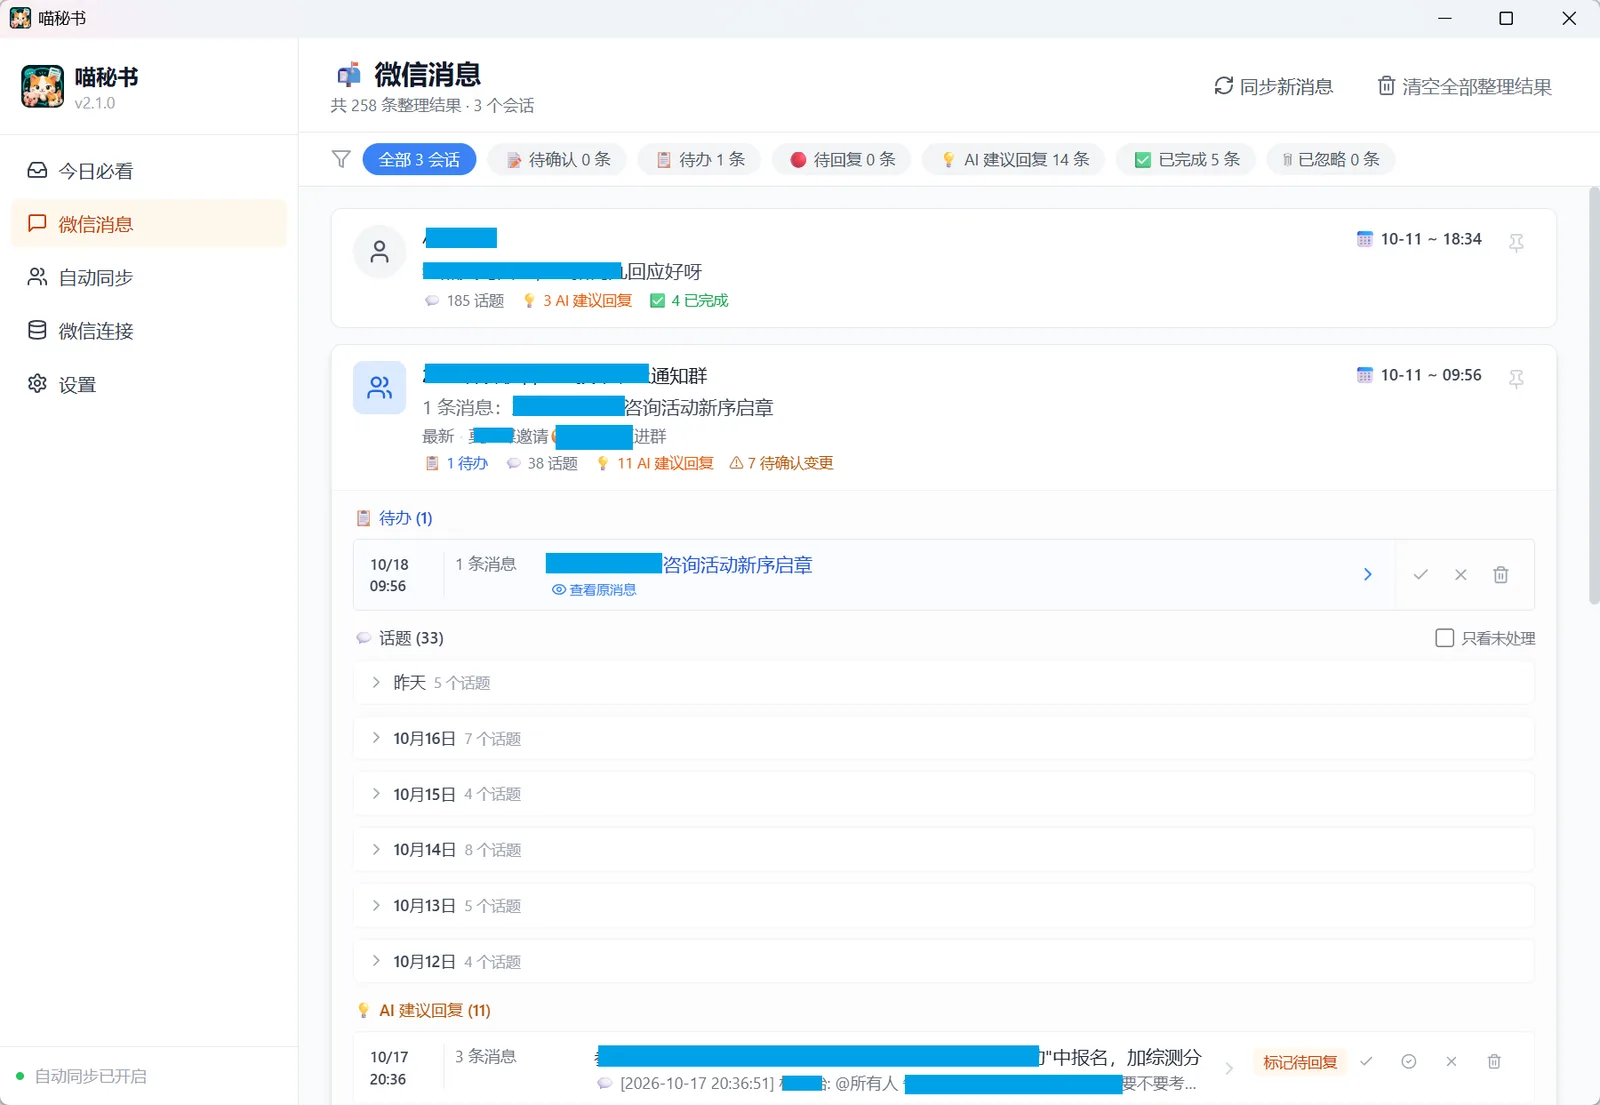Enable the 只看未处理 checkbox
Image resolution: width=1600 pixels, height=1105 pixels.
point(1444,638)
